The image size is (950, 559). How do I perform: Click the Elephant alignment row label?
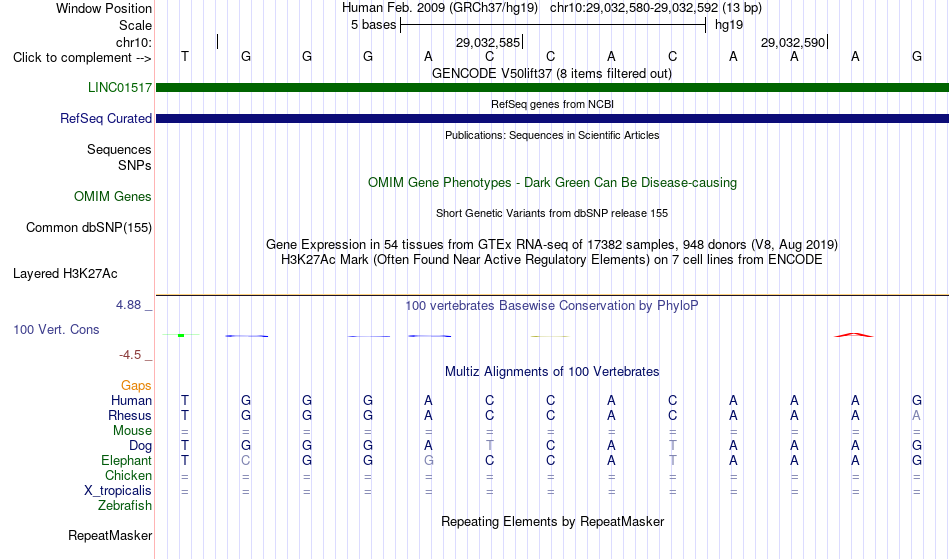(x=126, y=460)
